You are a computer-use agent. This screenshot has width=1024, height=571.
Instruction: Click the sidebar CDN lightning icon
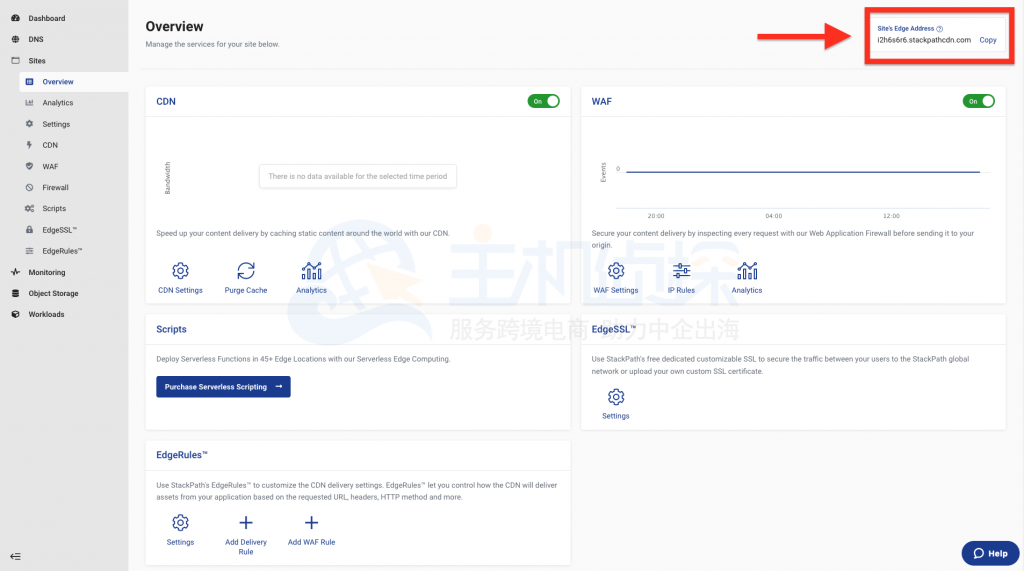pos(29,145)
